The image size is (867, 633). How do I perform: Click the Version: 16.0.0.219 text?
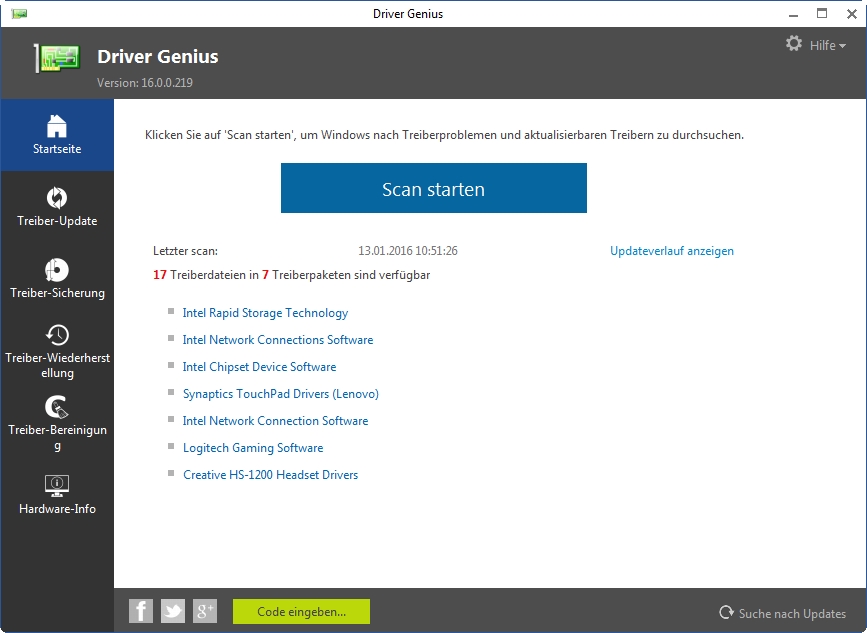[x=145, y=83]
